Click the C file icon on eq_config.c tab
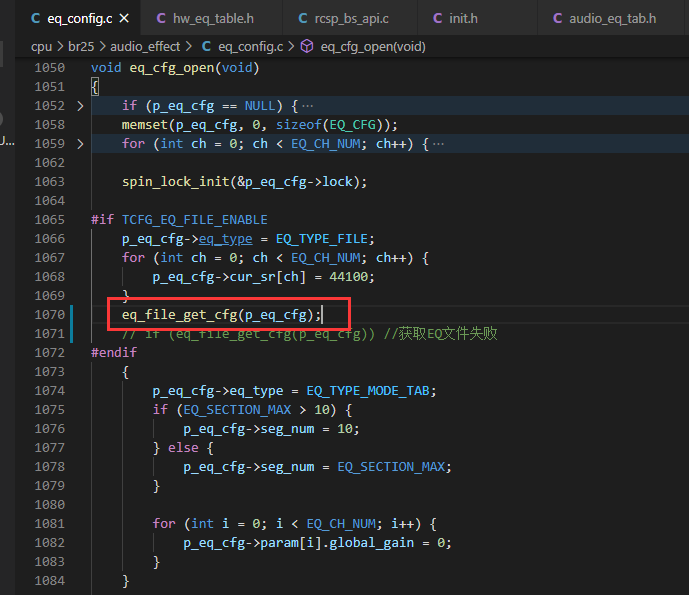 click(36, 18)
